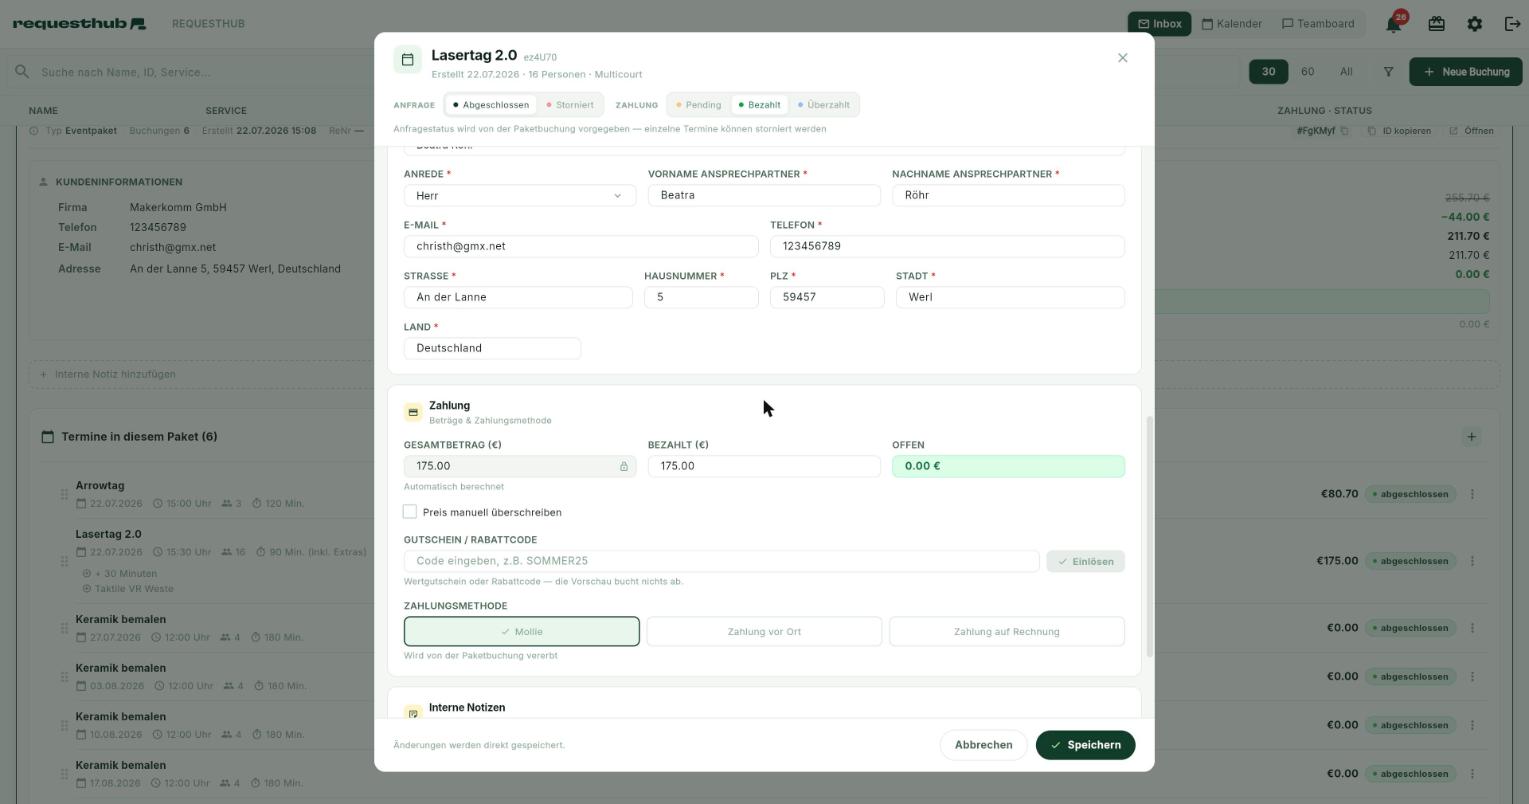Set Zahlung status to Pending
Image resolution: width=1529 pixels, height=804 pixels.
(698, 105)
